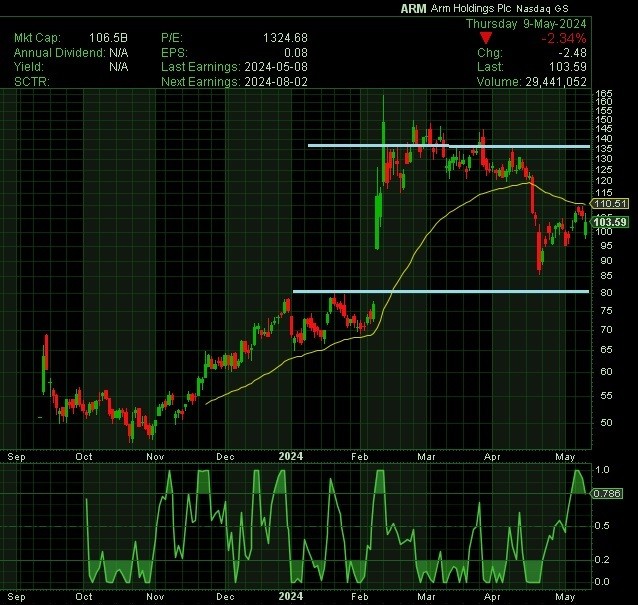Click the 0.786 indicator value tag
The width and height of the screenshot is (638, 605).
(607, 494)
